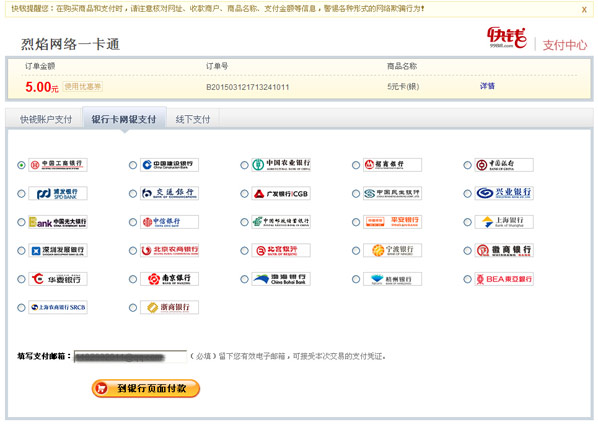Pick the 兴业银行 logo
This screenshot has height=427, width=598.
pyautogui.click(x=504, y=193)
